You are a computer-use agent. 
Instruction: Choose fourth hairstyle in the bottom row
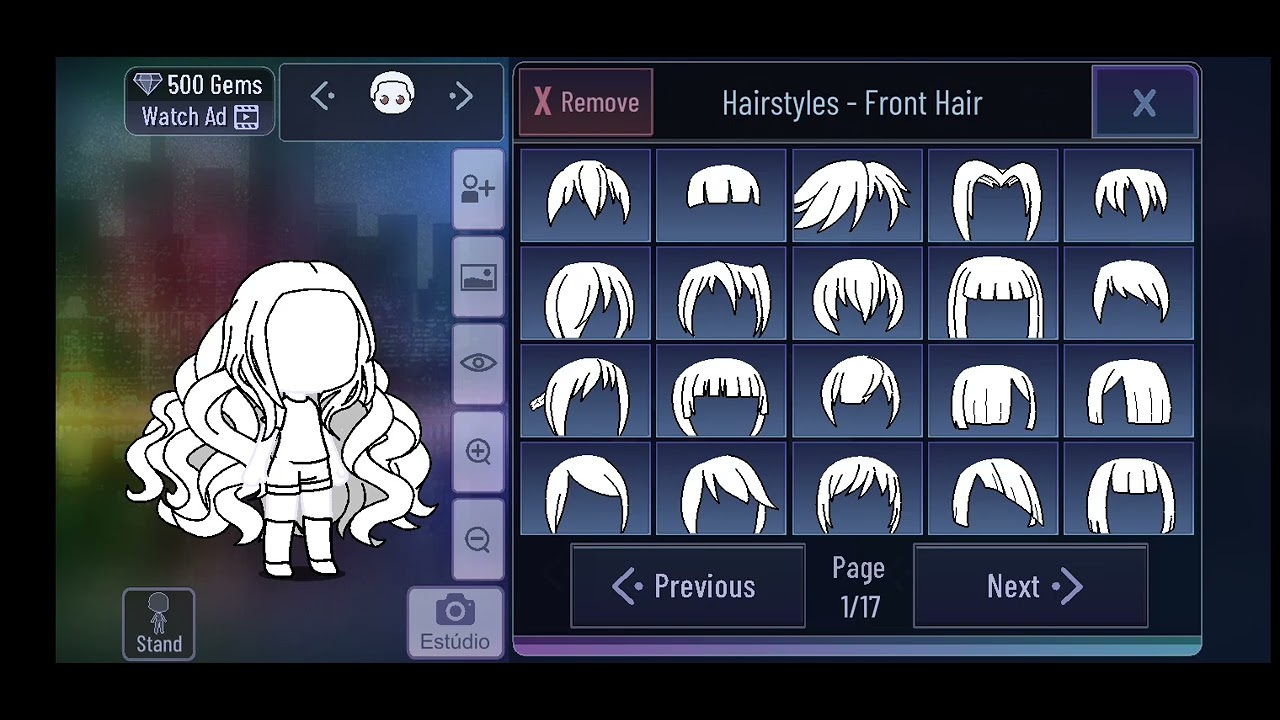(993, 489)
